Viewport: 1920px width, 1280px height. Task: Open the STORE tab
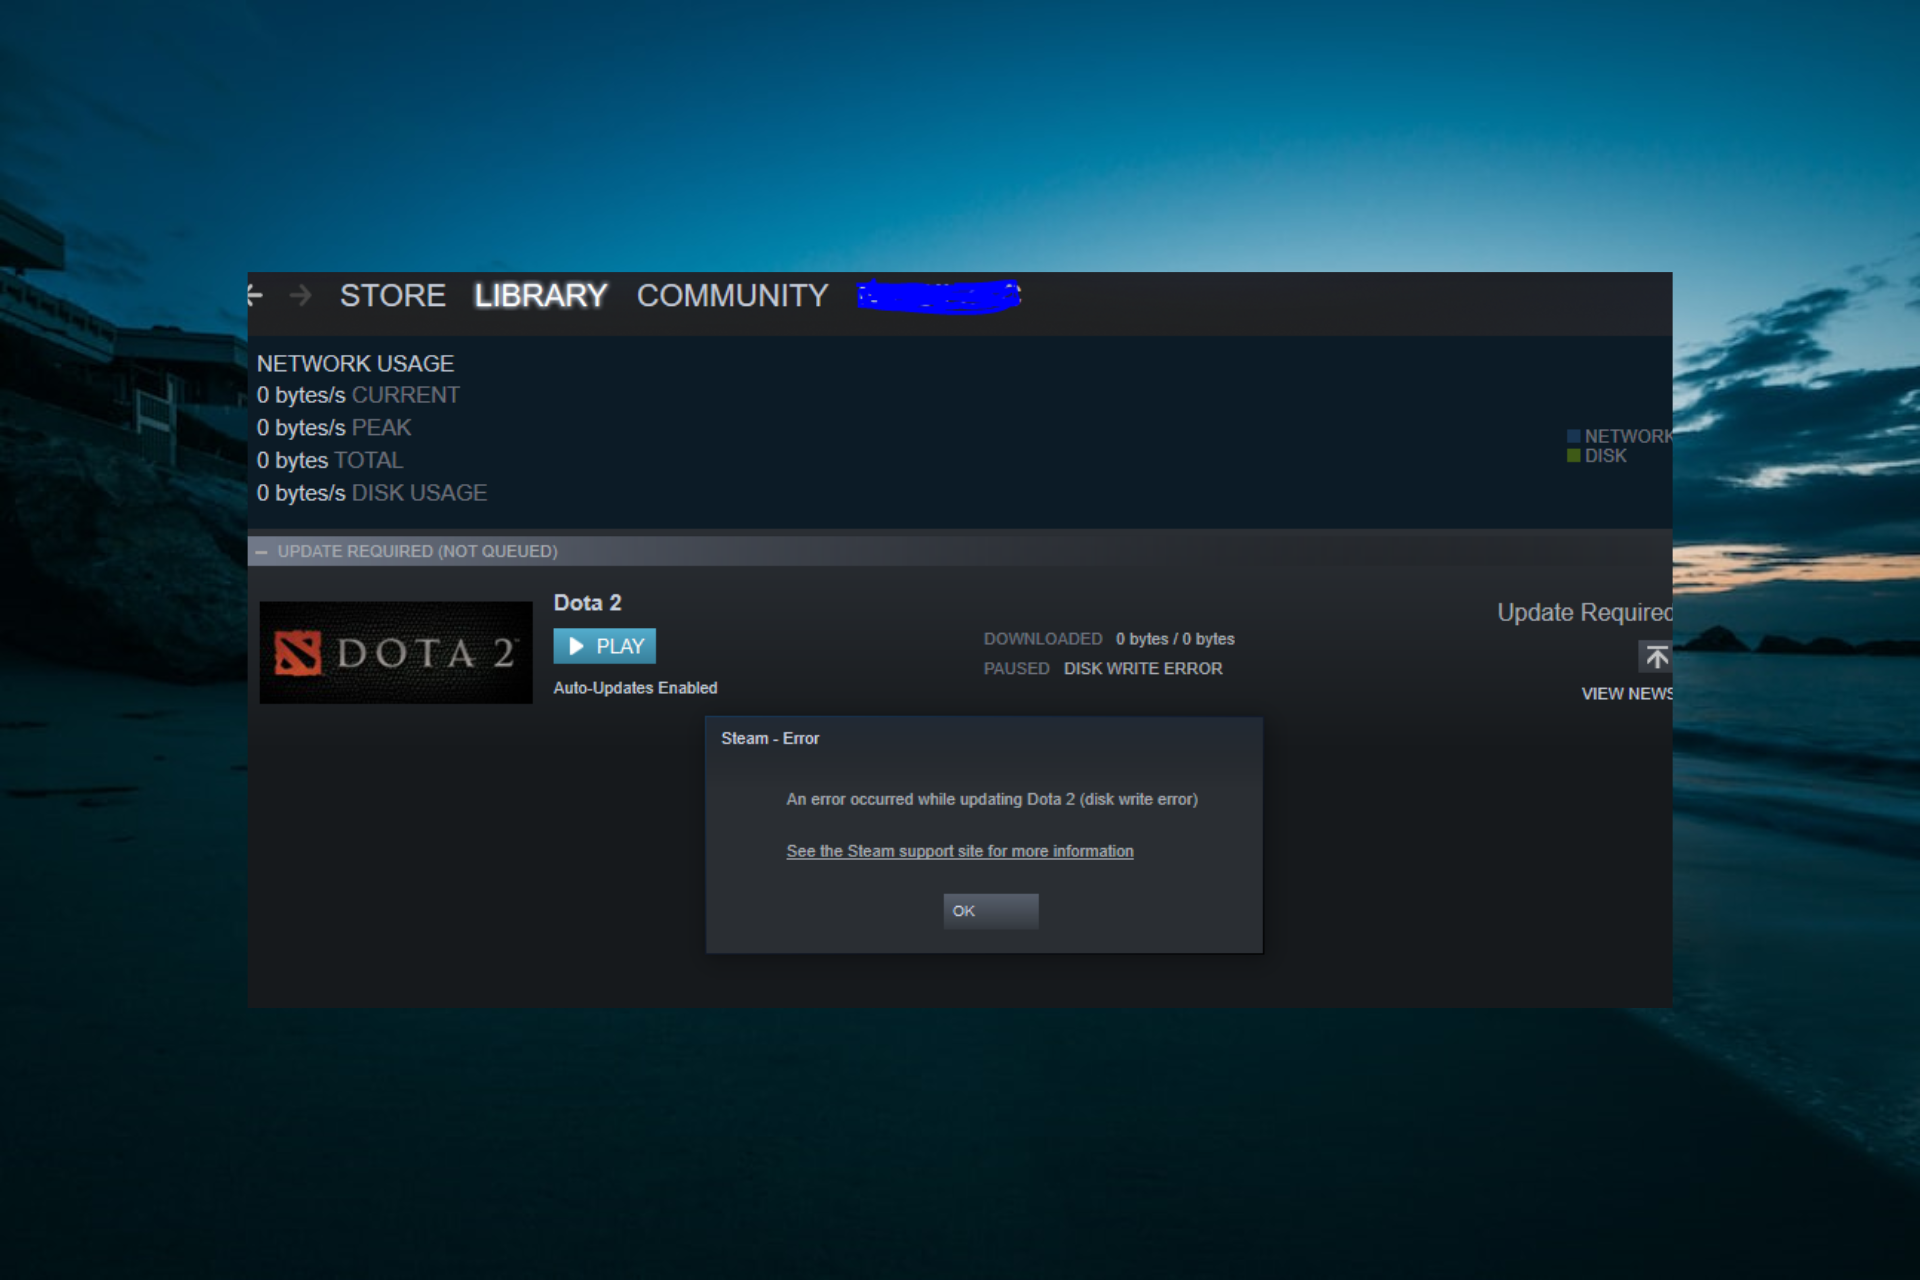click(x=392, y=295)
